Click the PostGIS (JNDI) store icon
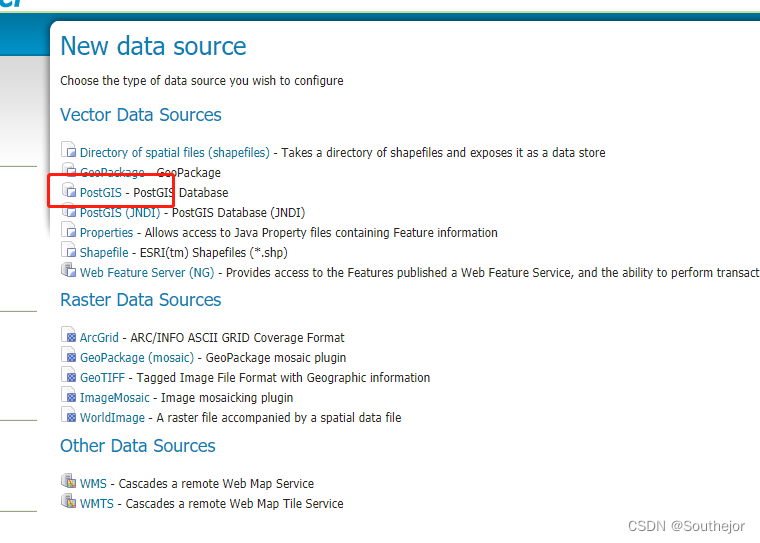 tap(69, 210)
